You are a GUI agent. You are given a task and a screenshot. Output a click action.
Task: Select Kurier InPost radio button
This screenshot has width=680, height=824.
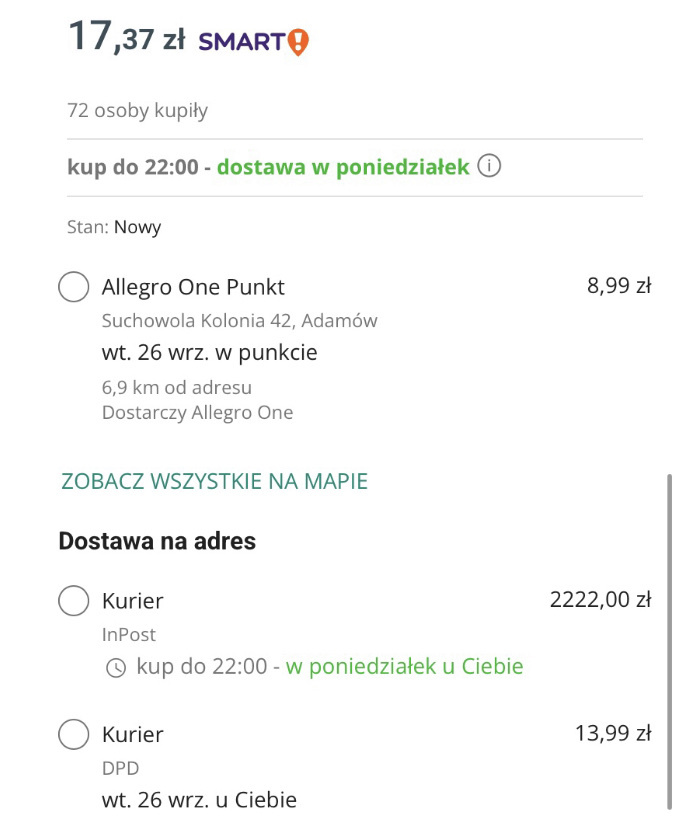pyautogui.click(x=74, y=601)
